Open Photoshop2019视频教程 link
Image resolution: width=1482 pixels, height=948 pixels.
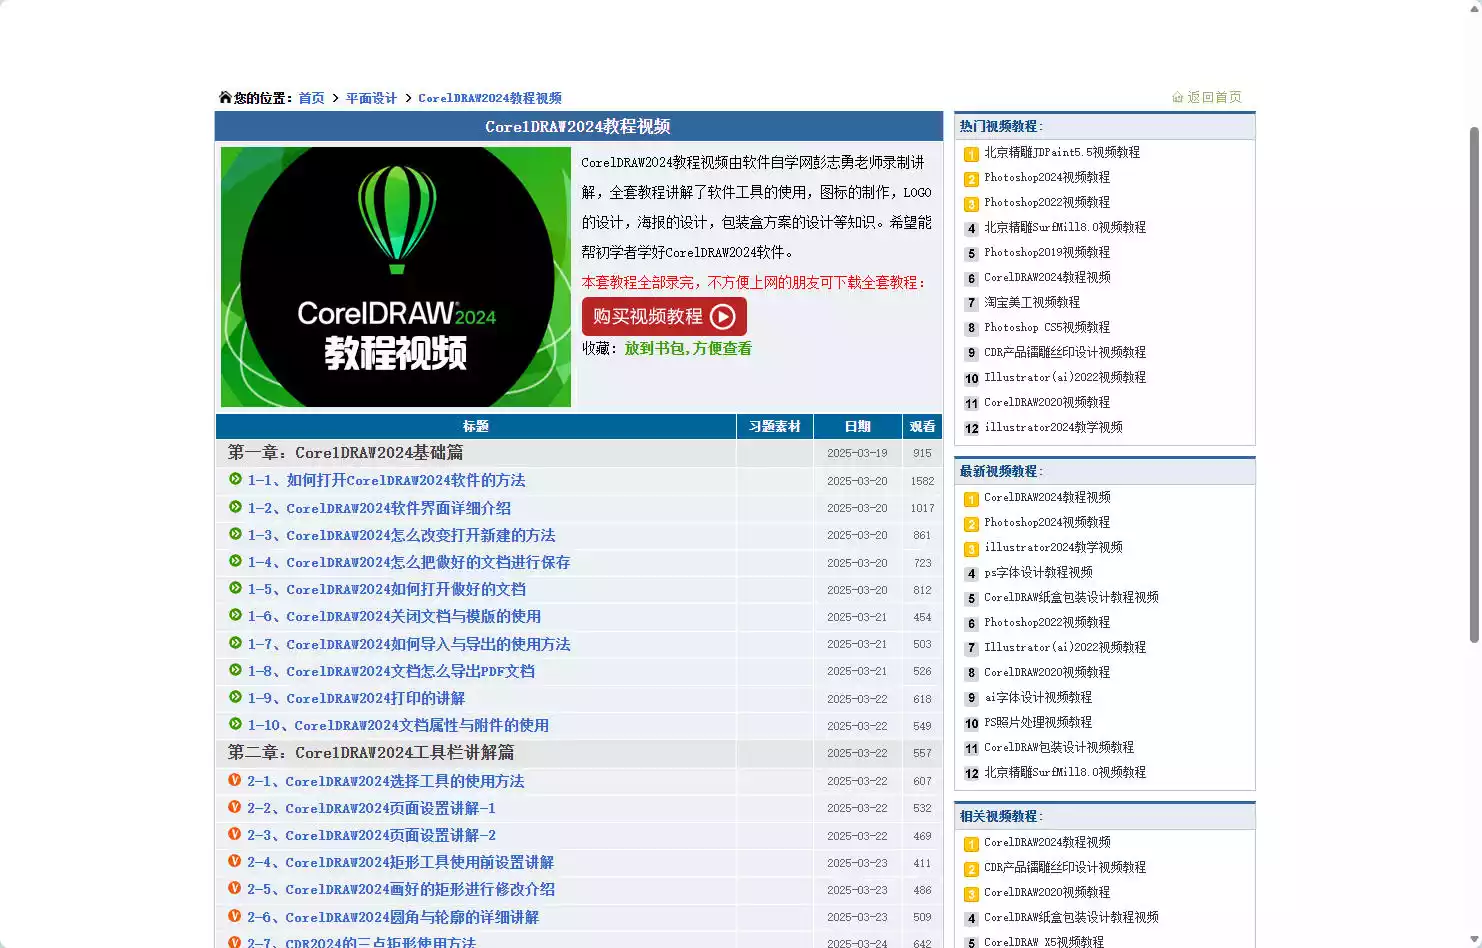pyautogui.click(x=1047, y=253)
